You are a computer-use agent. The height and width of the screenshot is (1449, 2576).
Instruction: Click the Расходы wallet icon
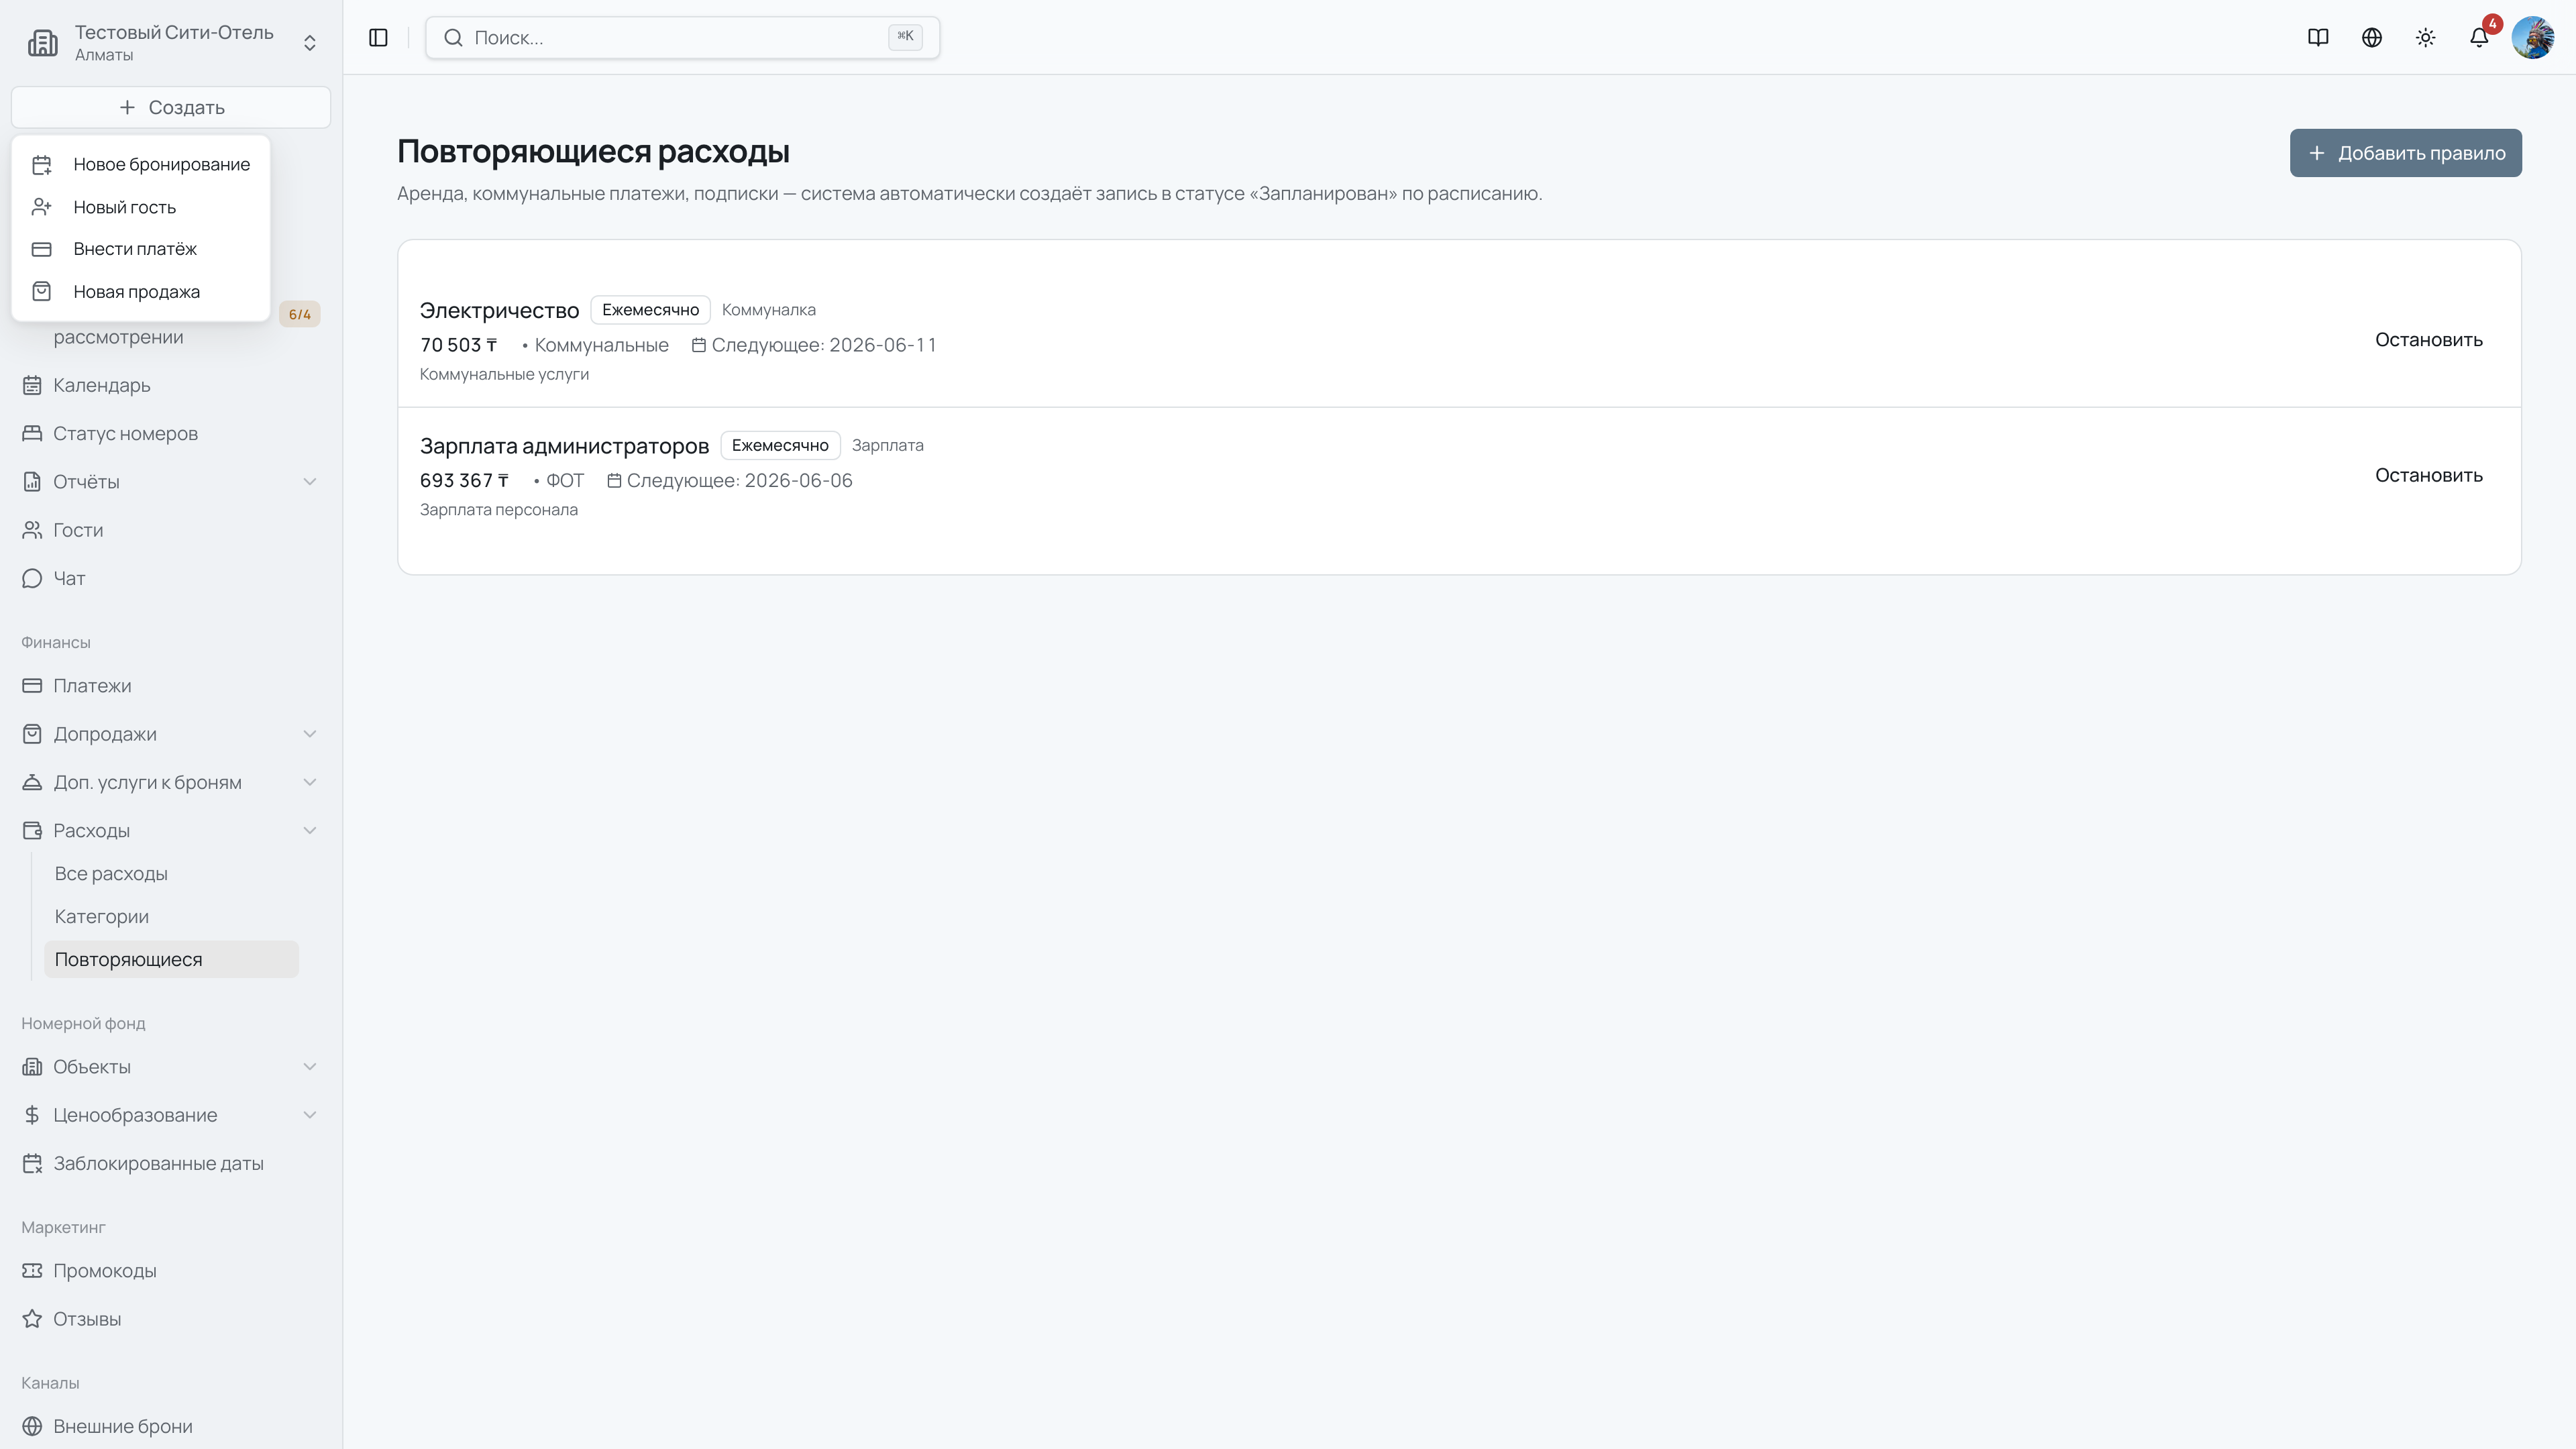pyautogui.click(x=32, y=831)
